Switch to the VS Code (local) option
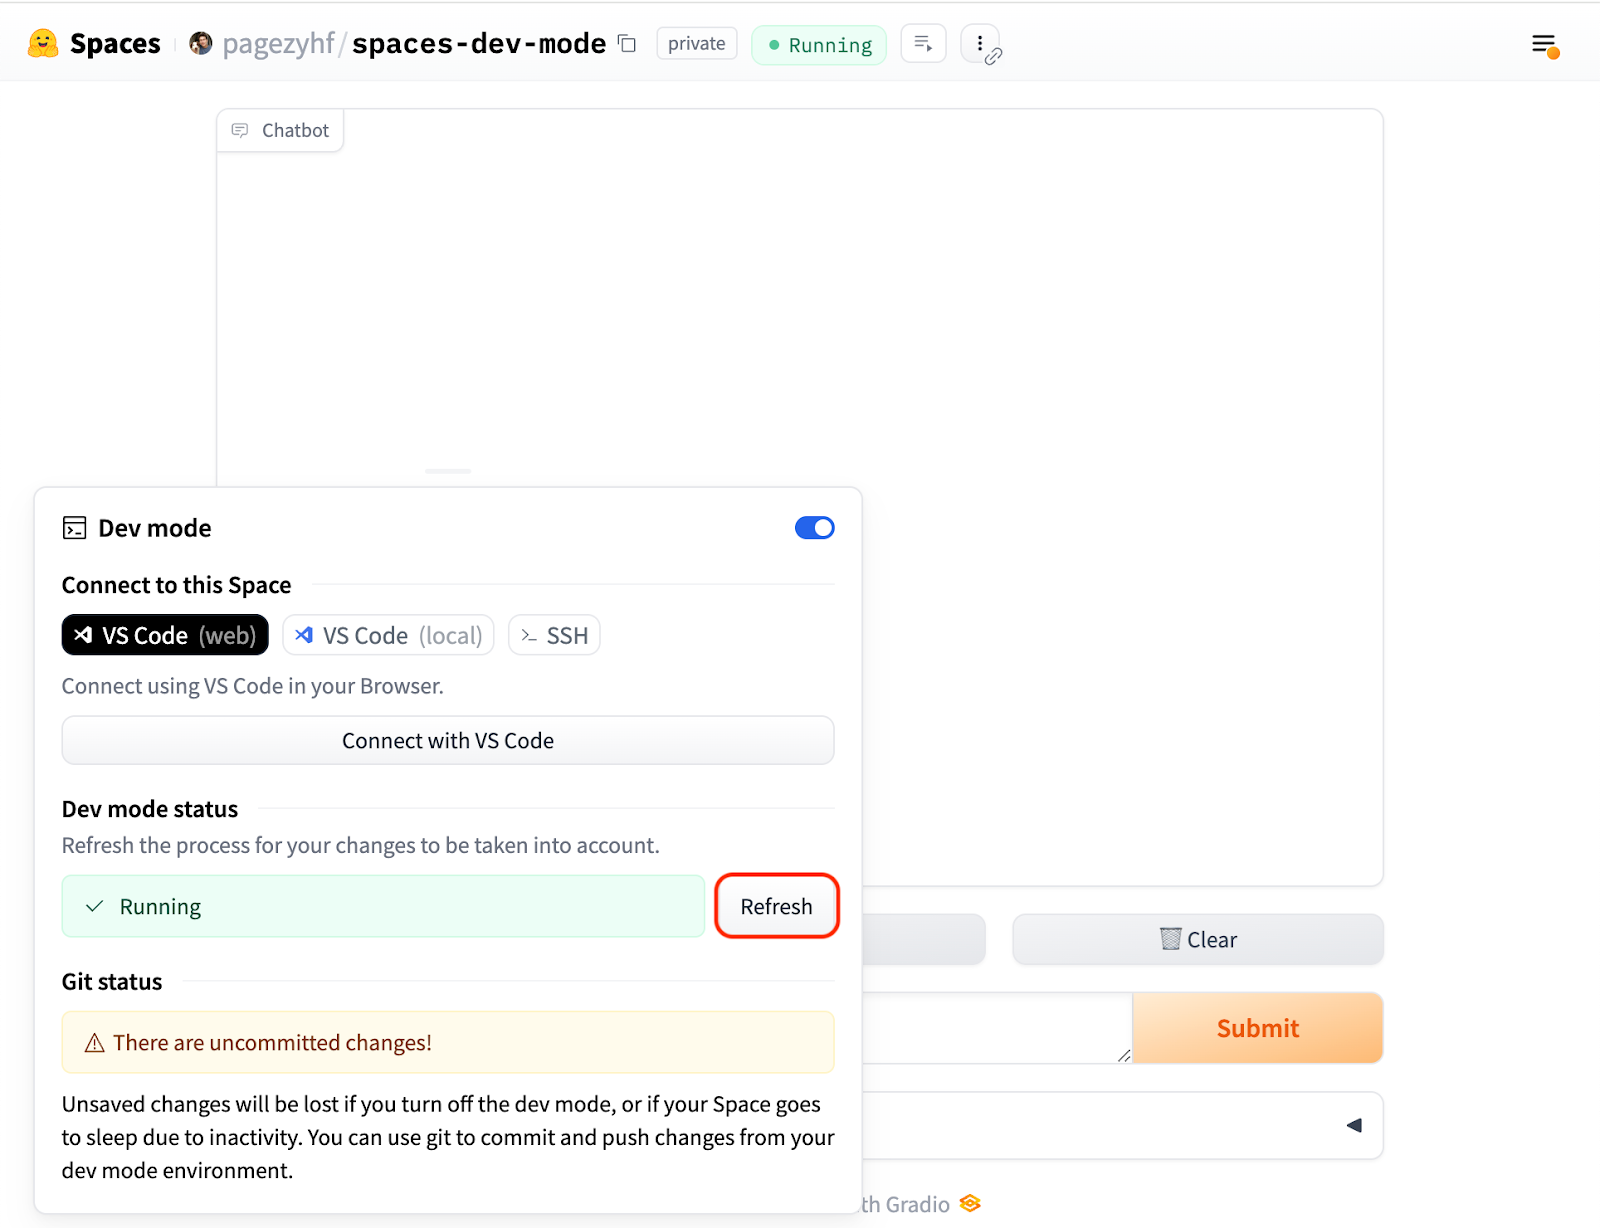The height and width of the screenshot is (1228, 1600). tap(388, 634)
